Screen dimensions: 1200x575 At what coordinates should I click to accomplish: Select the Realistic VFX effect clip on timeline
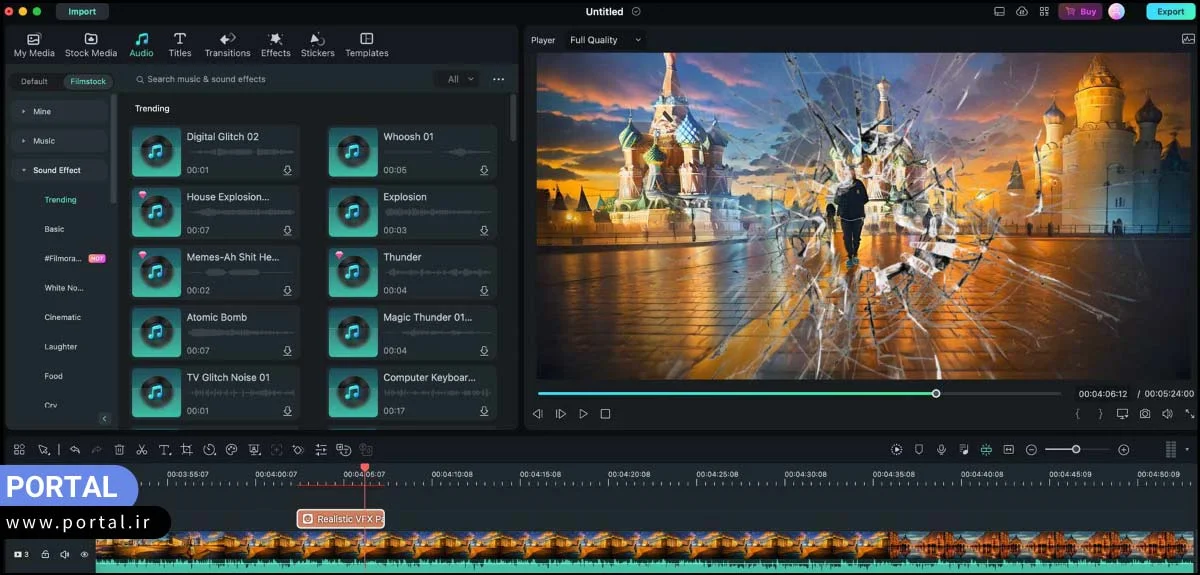(341, 519)
